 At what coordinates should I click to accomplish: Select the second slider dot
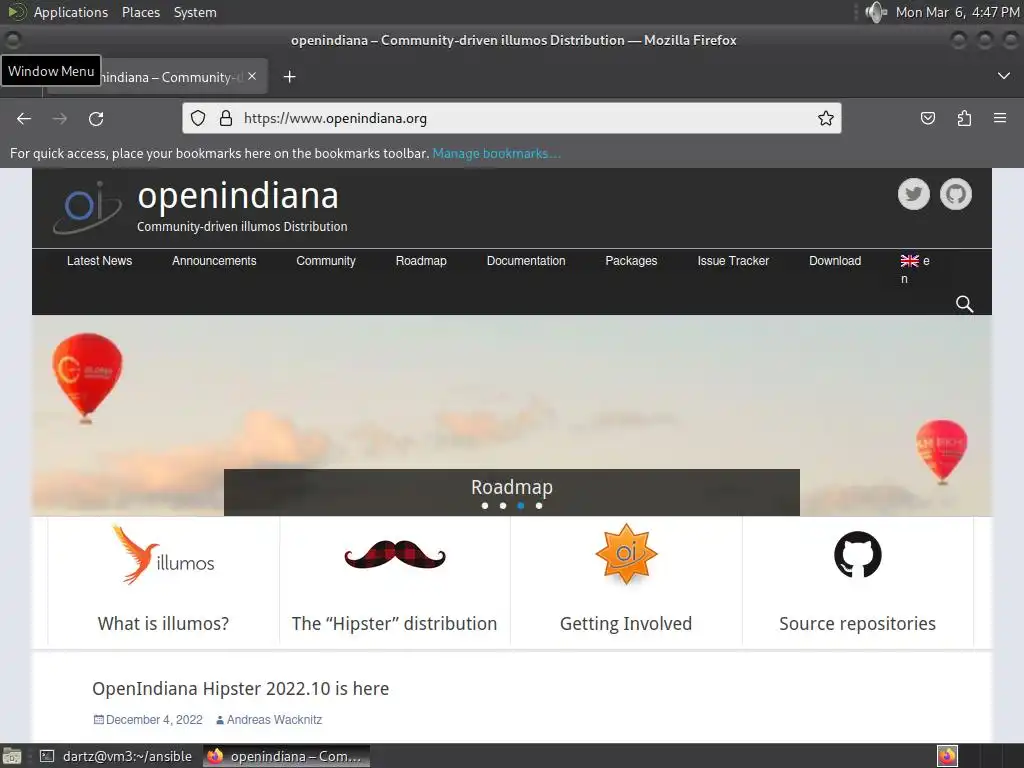(x=503, y=505)
